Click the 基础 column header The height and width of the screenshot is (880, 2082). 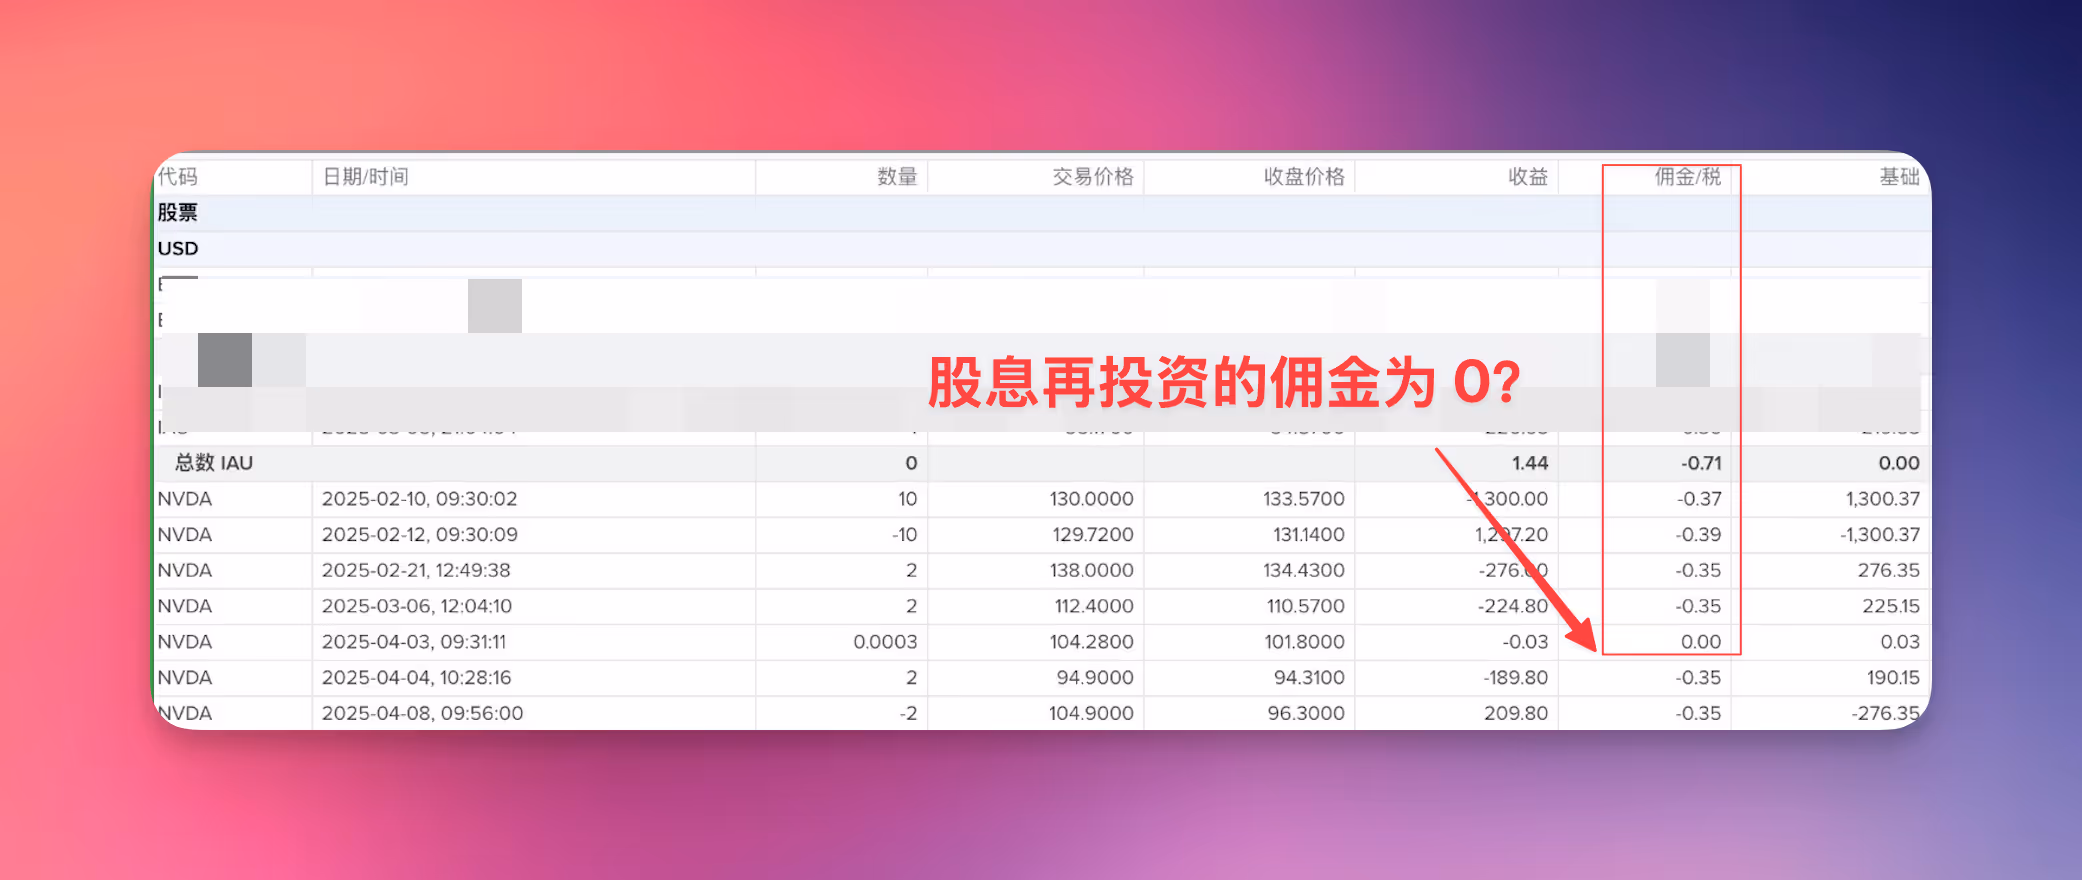coord(1899,177)
